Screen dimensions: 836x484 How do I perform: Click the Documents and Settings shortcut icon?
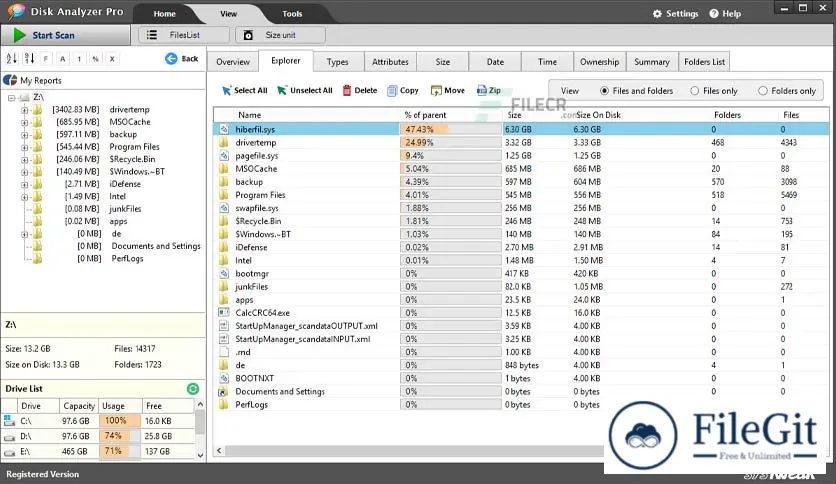click(223, 392)
